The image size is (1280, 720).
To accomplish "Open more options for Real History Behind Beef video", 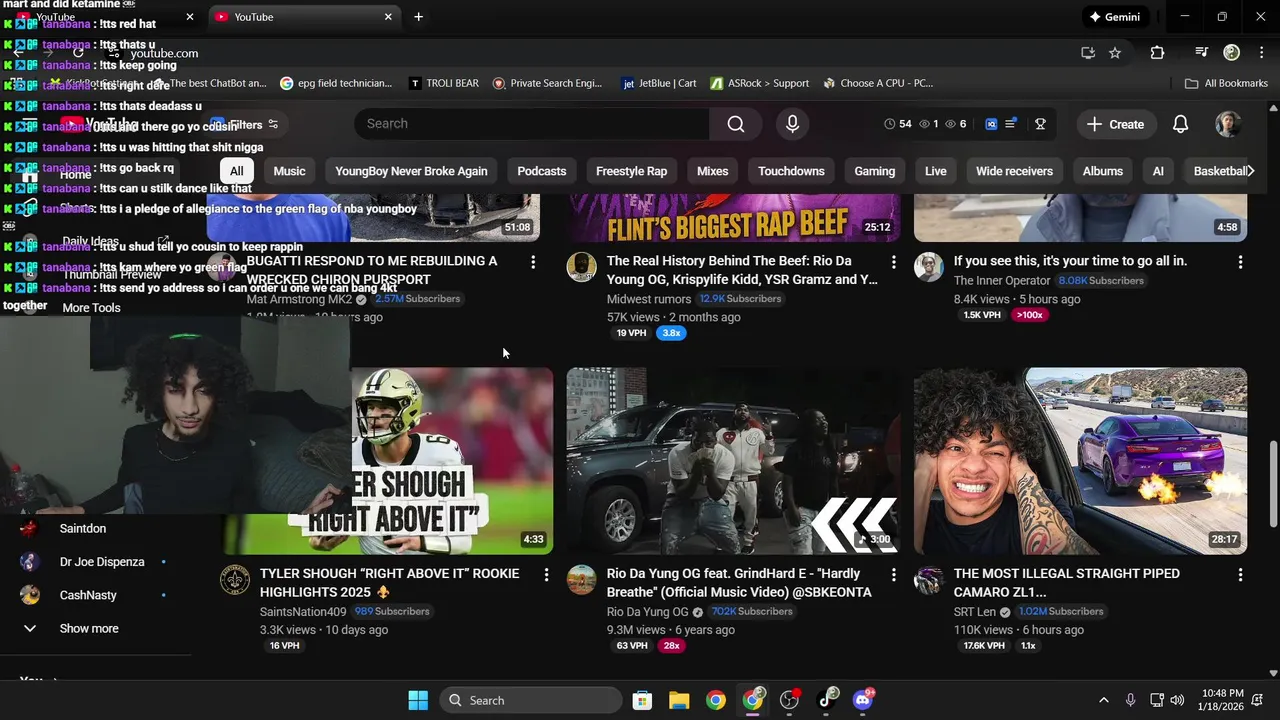I will tap(893, 262).
